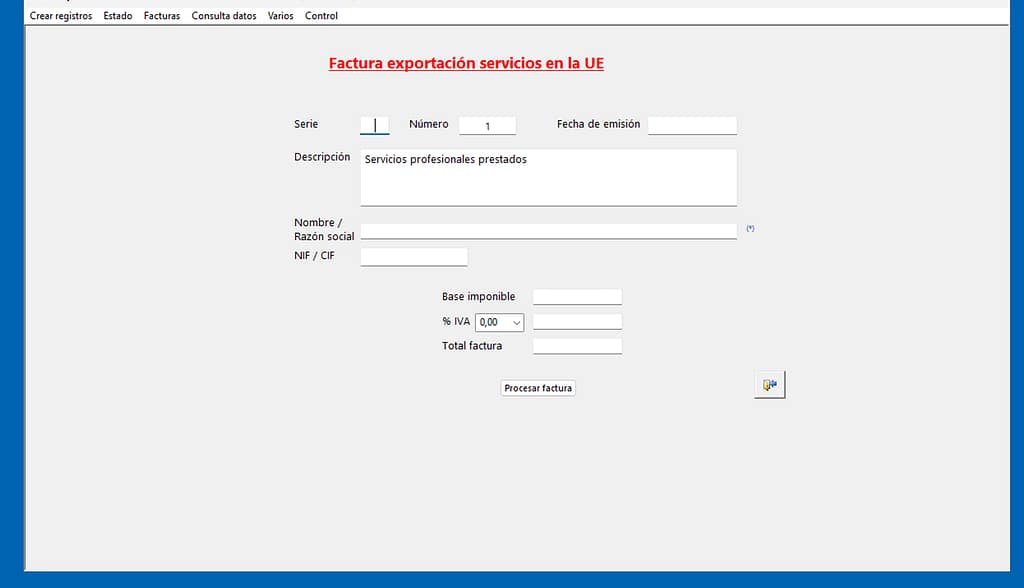Click the NIF / CIF input box

point(413,257)
